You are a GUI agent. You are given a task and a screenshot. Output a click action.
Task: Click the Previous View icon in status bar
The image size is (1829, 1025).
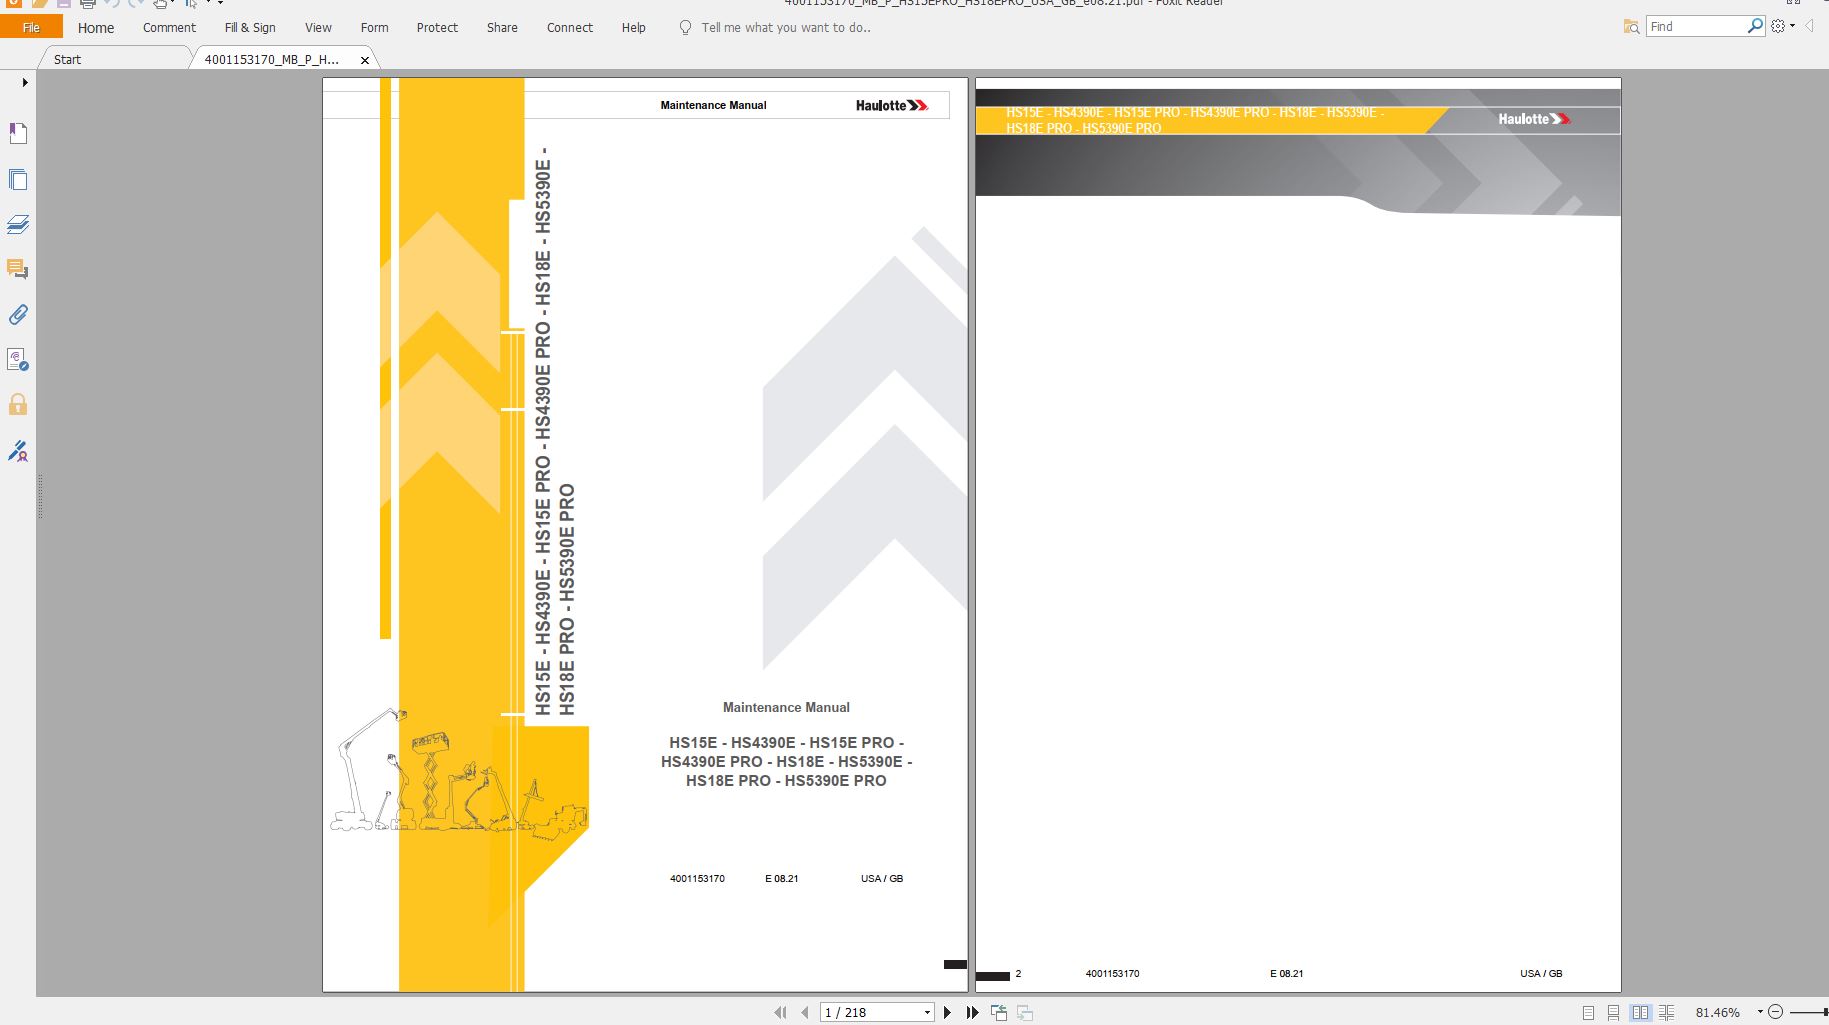(998, 1012)
